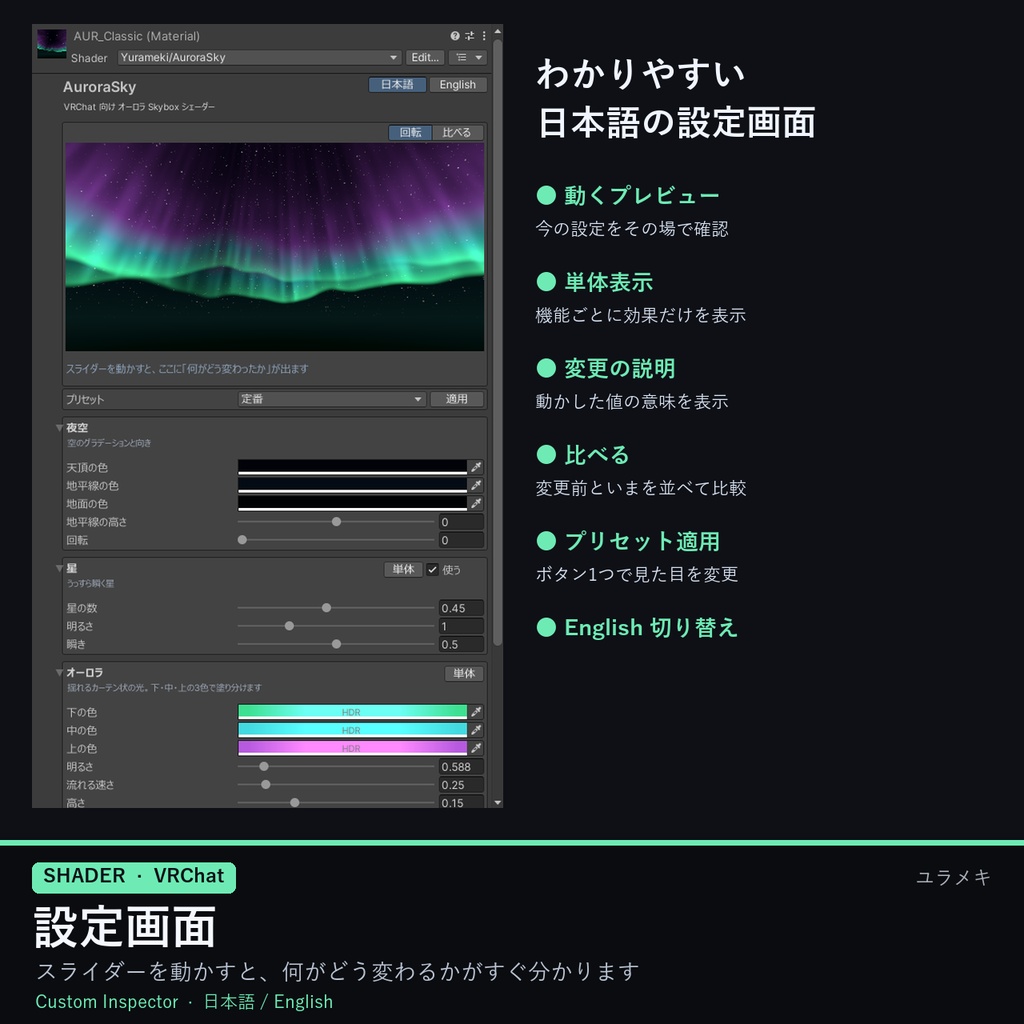Open the プリセット dropdown showing 定番
The width and height of the screenshot is (1024, 1024).
tap(332, 399)
